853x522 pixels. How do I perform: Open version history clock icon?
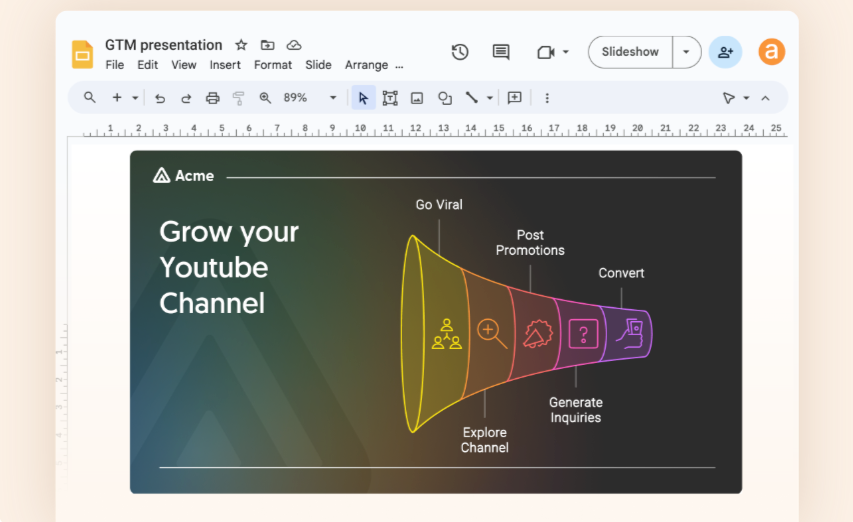[460, 52]
